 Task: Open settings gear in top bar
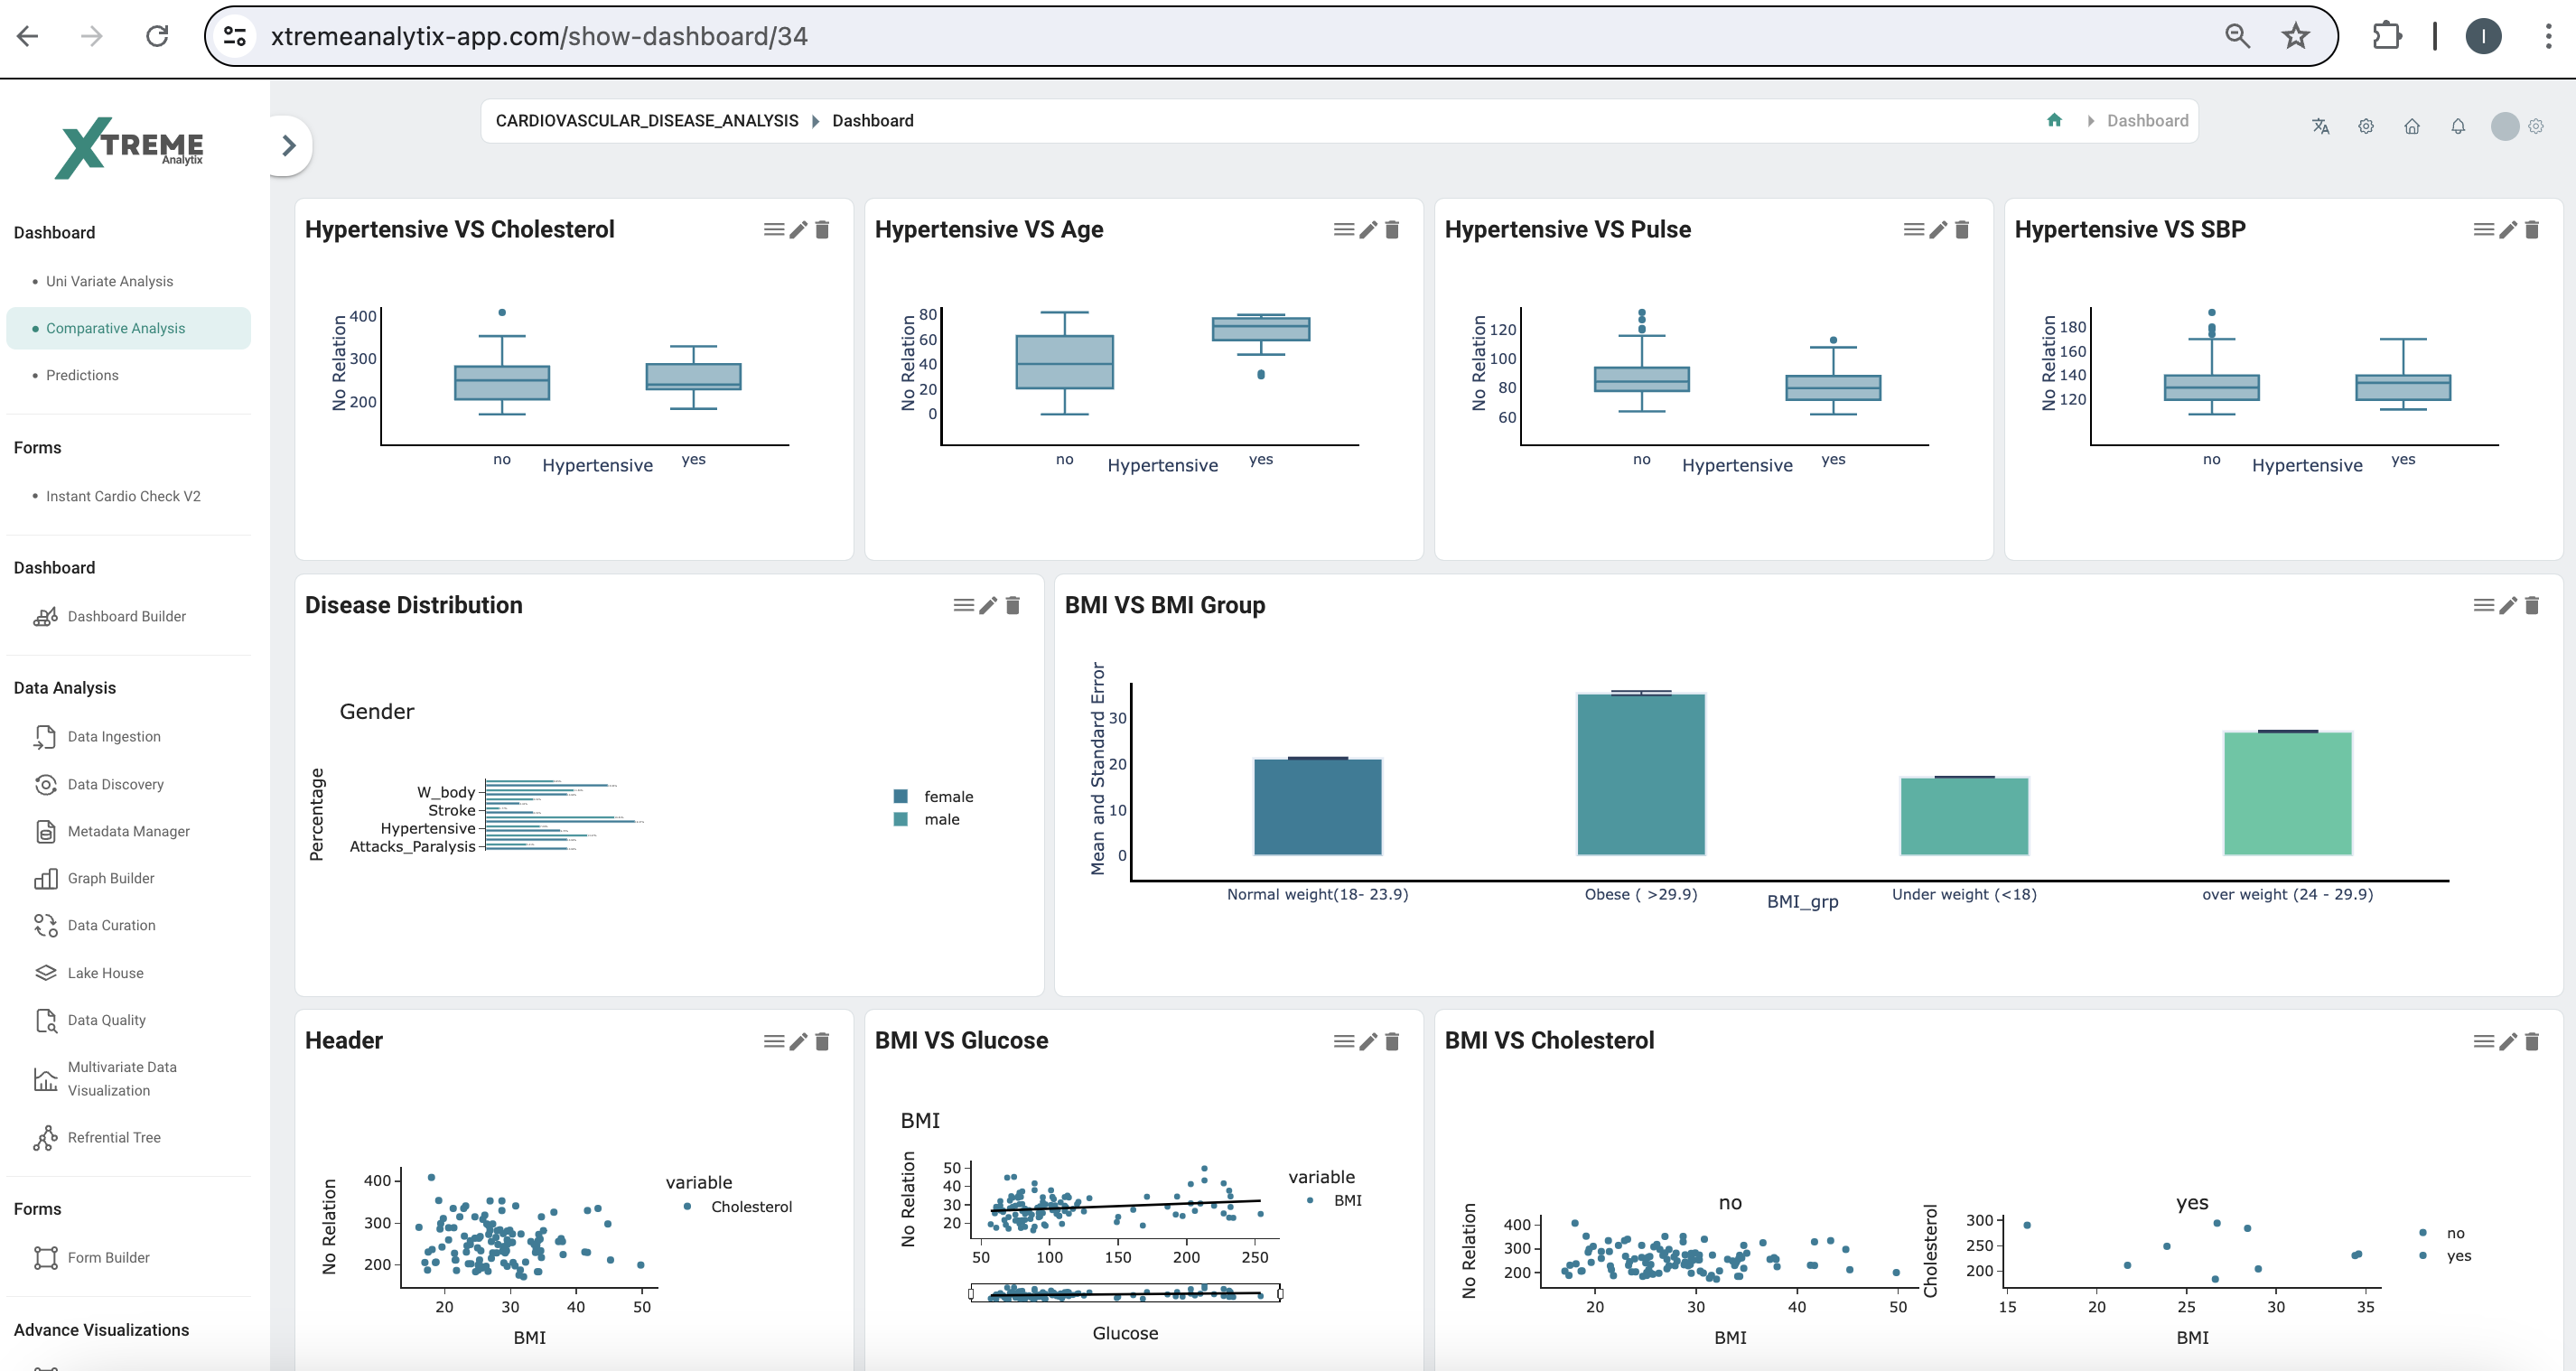(2366, 126)
